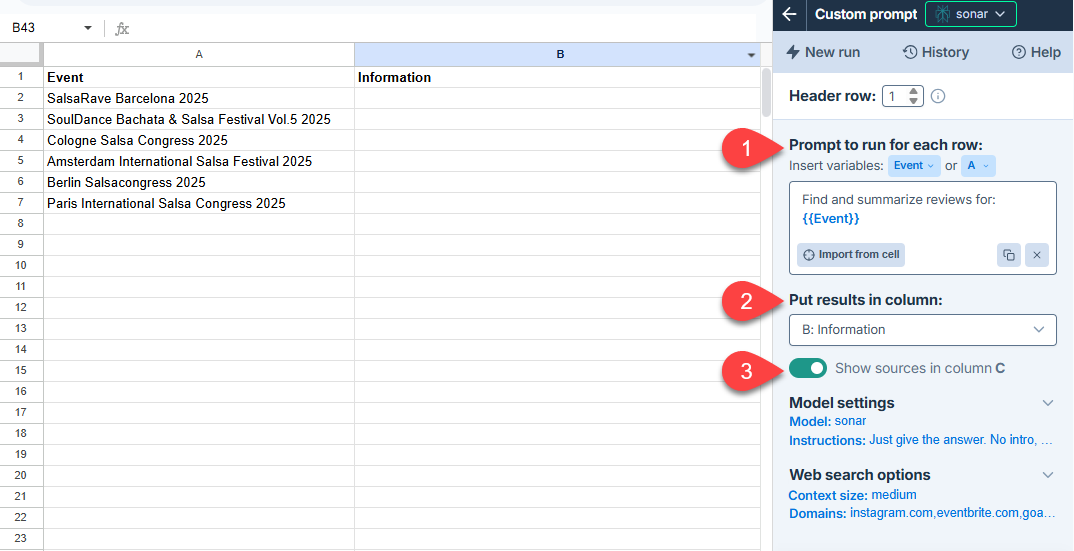This screenshot has height=551, width=1074.
Task: Start a New run
Action: (823, 52)
